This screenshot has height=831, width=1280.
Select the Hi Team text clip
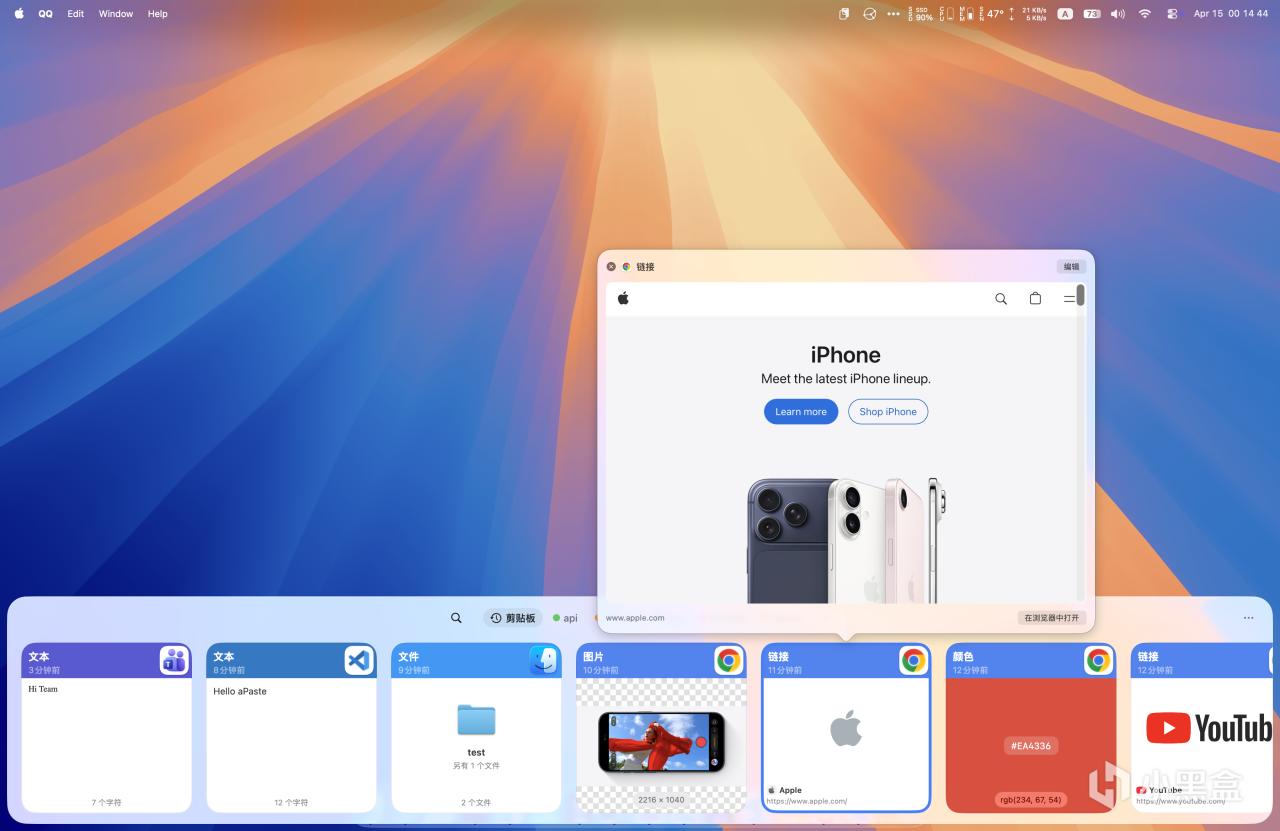[x=106, y=728]
